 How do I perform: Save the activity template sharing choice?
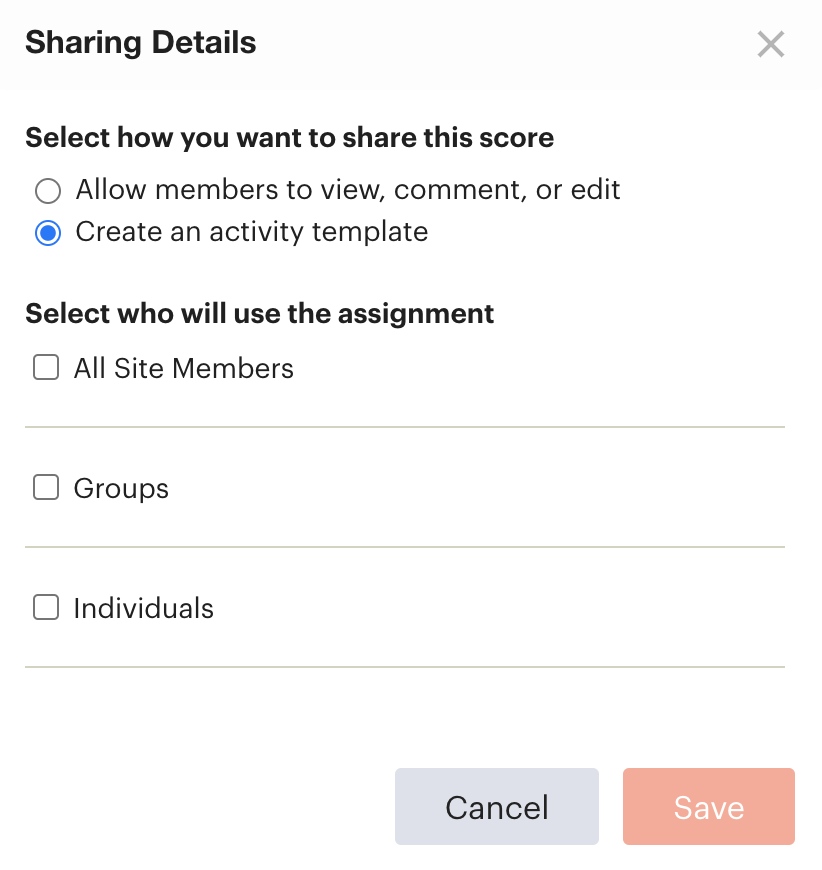point(708,806)
